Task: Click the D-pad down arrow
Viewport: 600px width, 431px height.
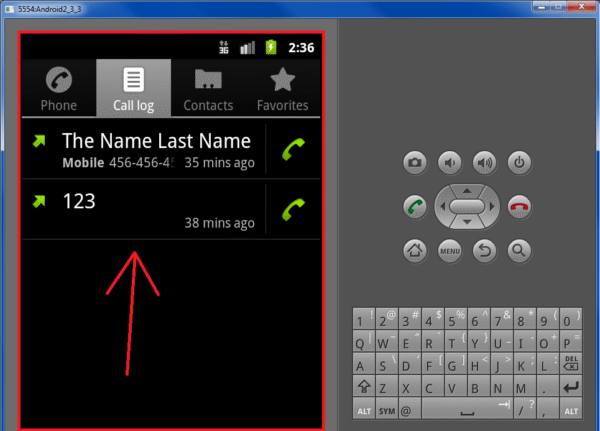Action: tap(467, 222)
